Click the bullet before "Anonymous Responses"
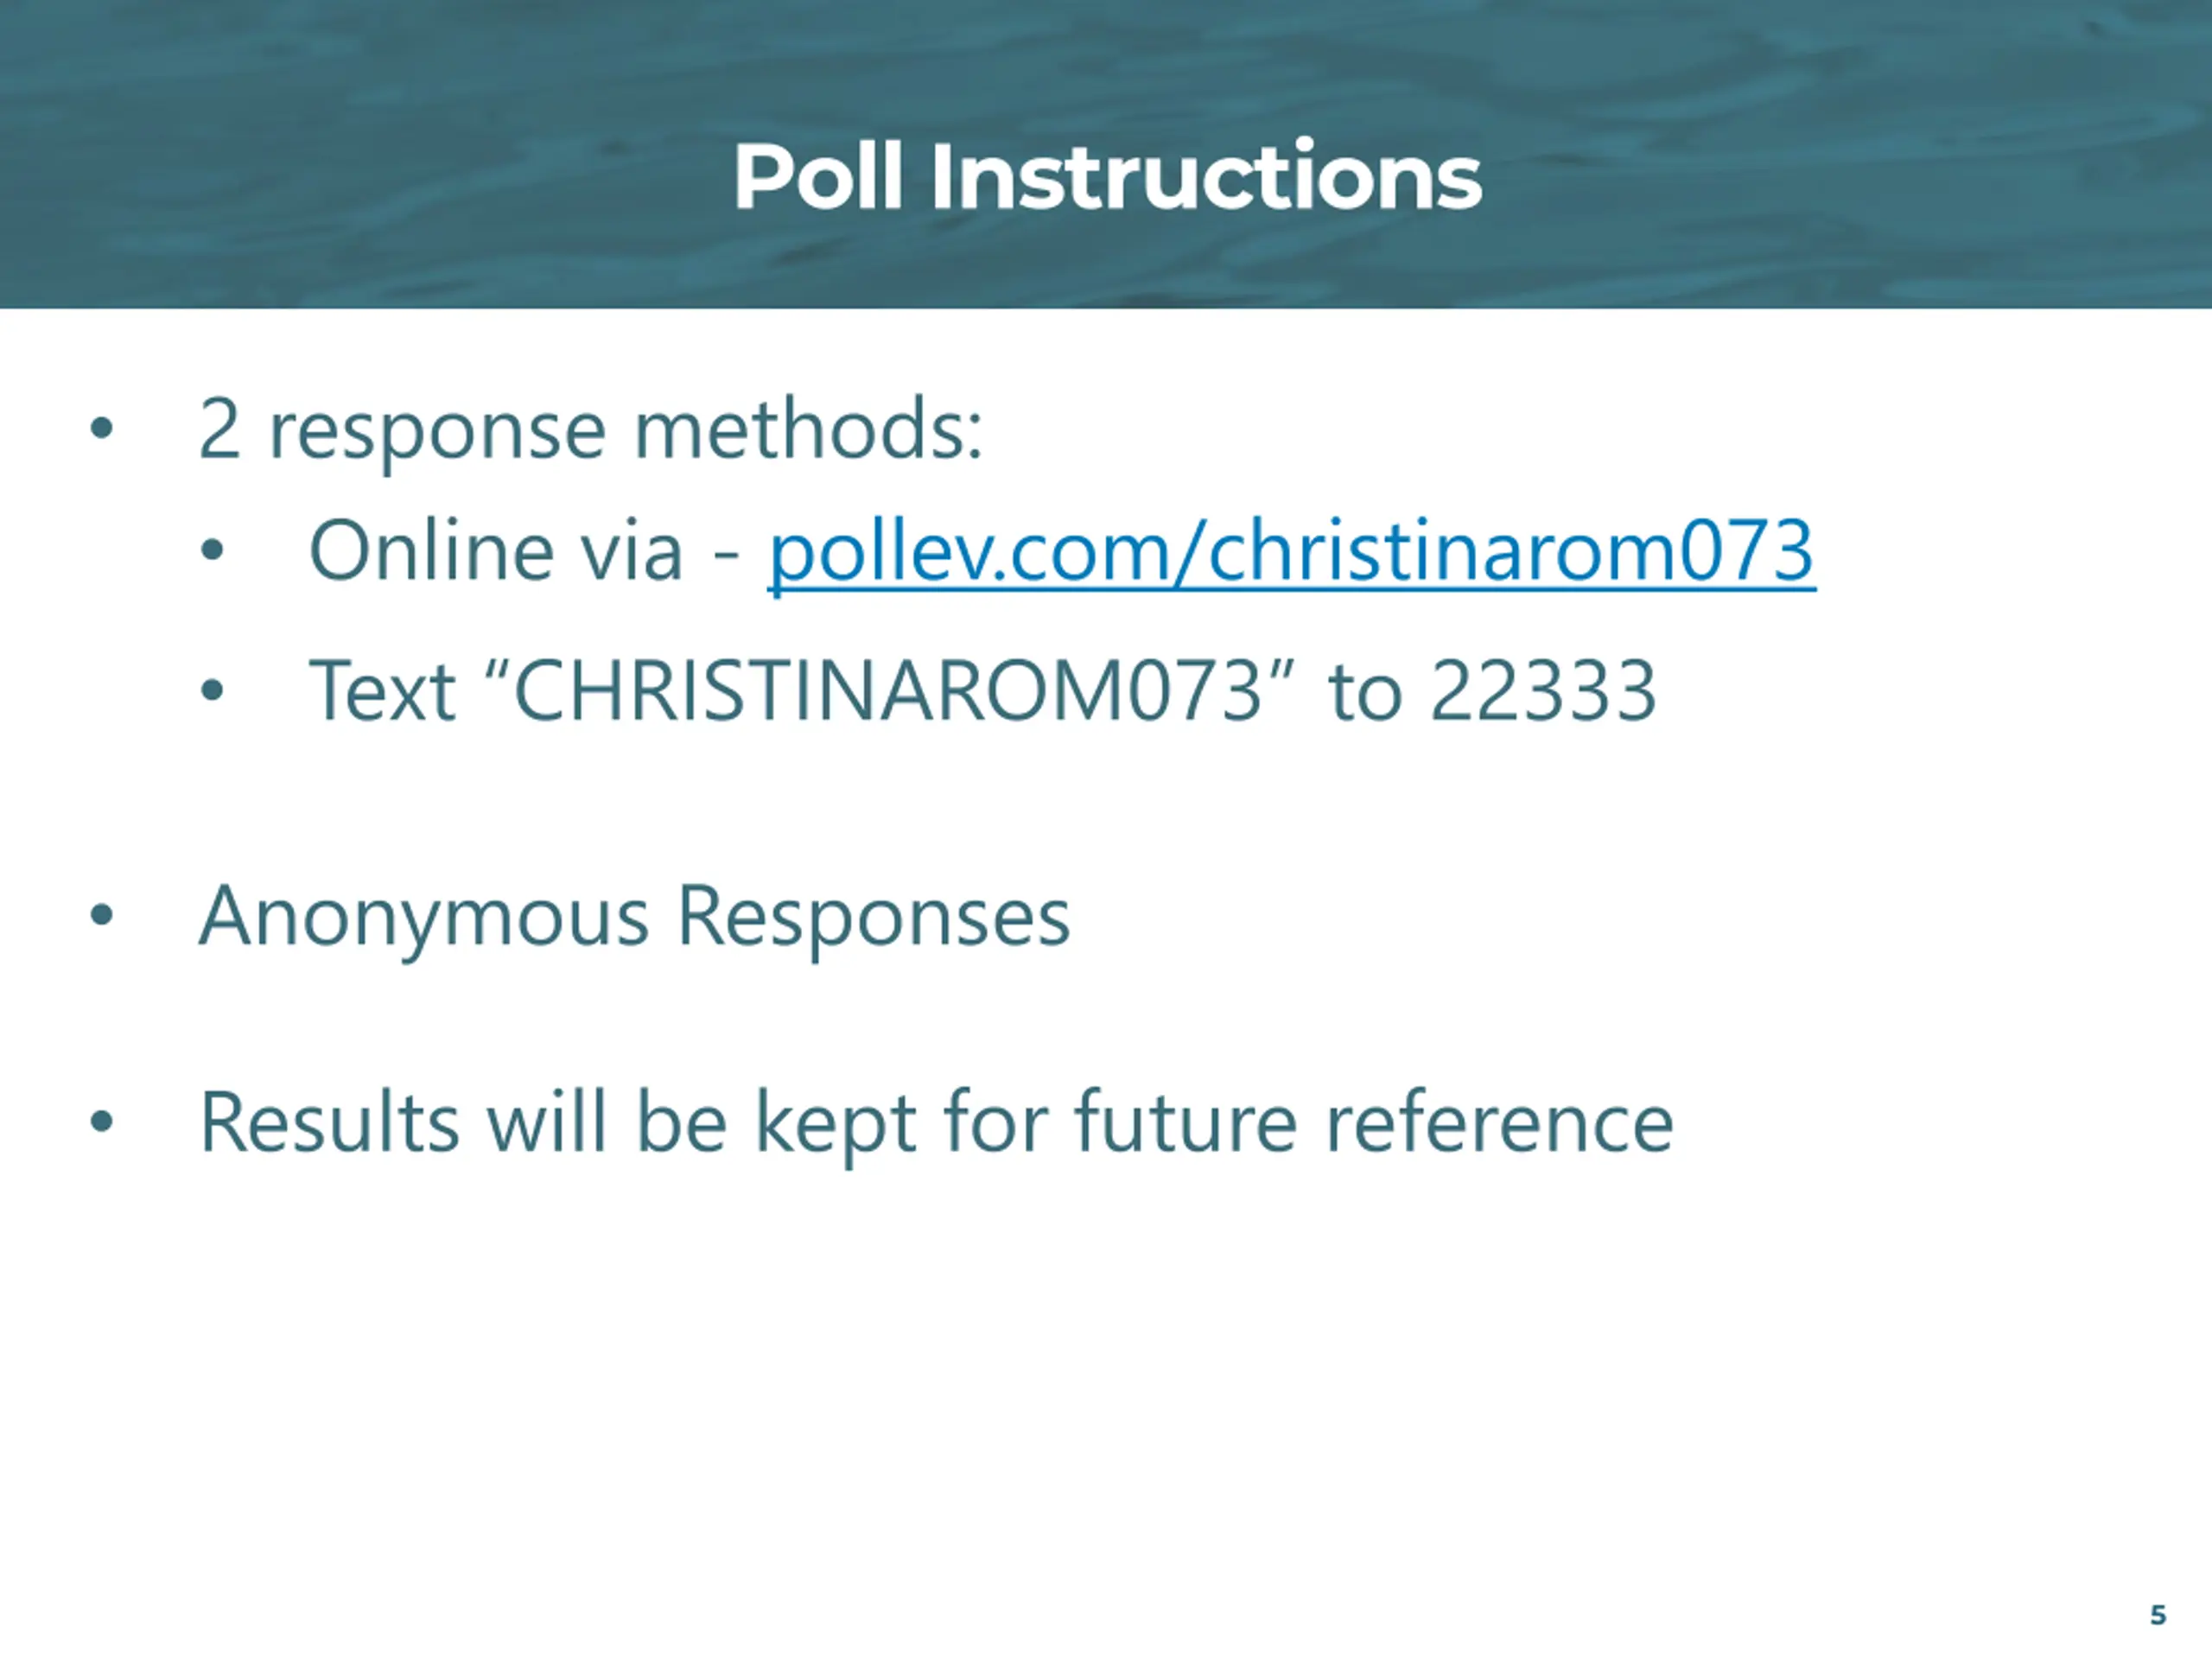This screenshot has height=1659, width=2212. coord(101,915)
